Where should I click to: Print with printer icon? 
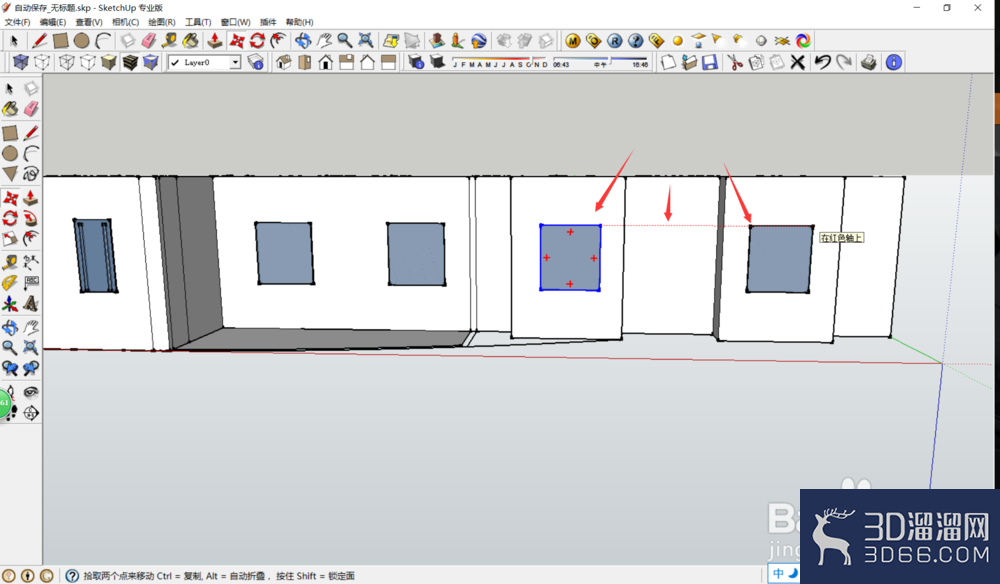868,62
